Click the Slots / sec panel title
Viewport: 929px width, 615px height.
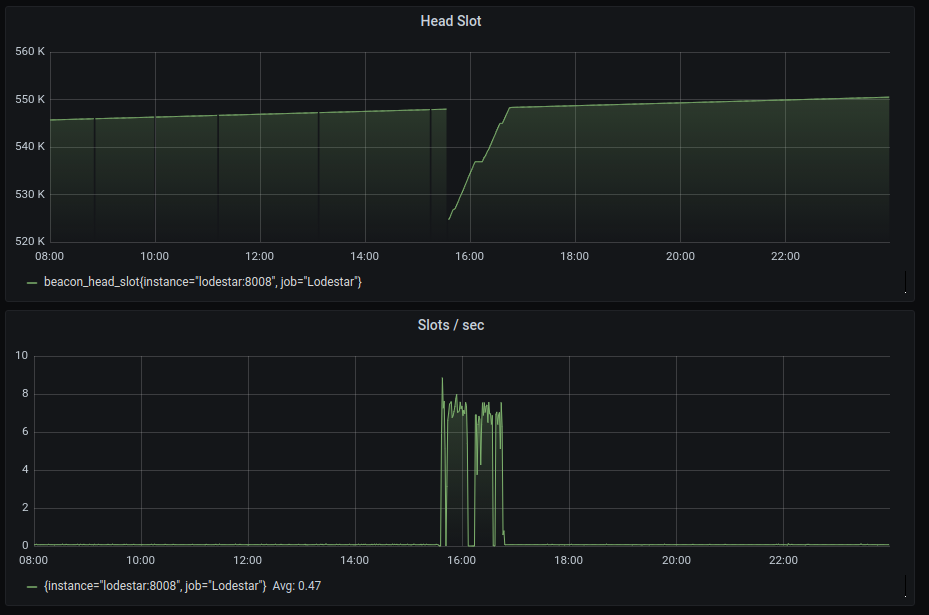pyautogui.click(x=452, y=325)
